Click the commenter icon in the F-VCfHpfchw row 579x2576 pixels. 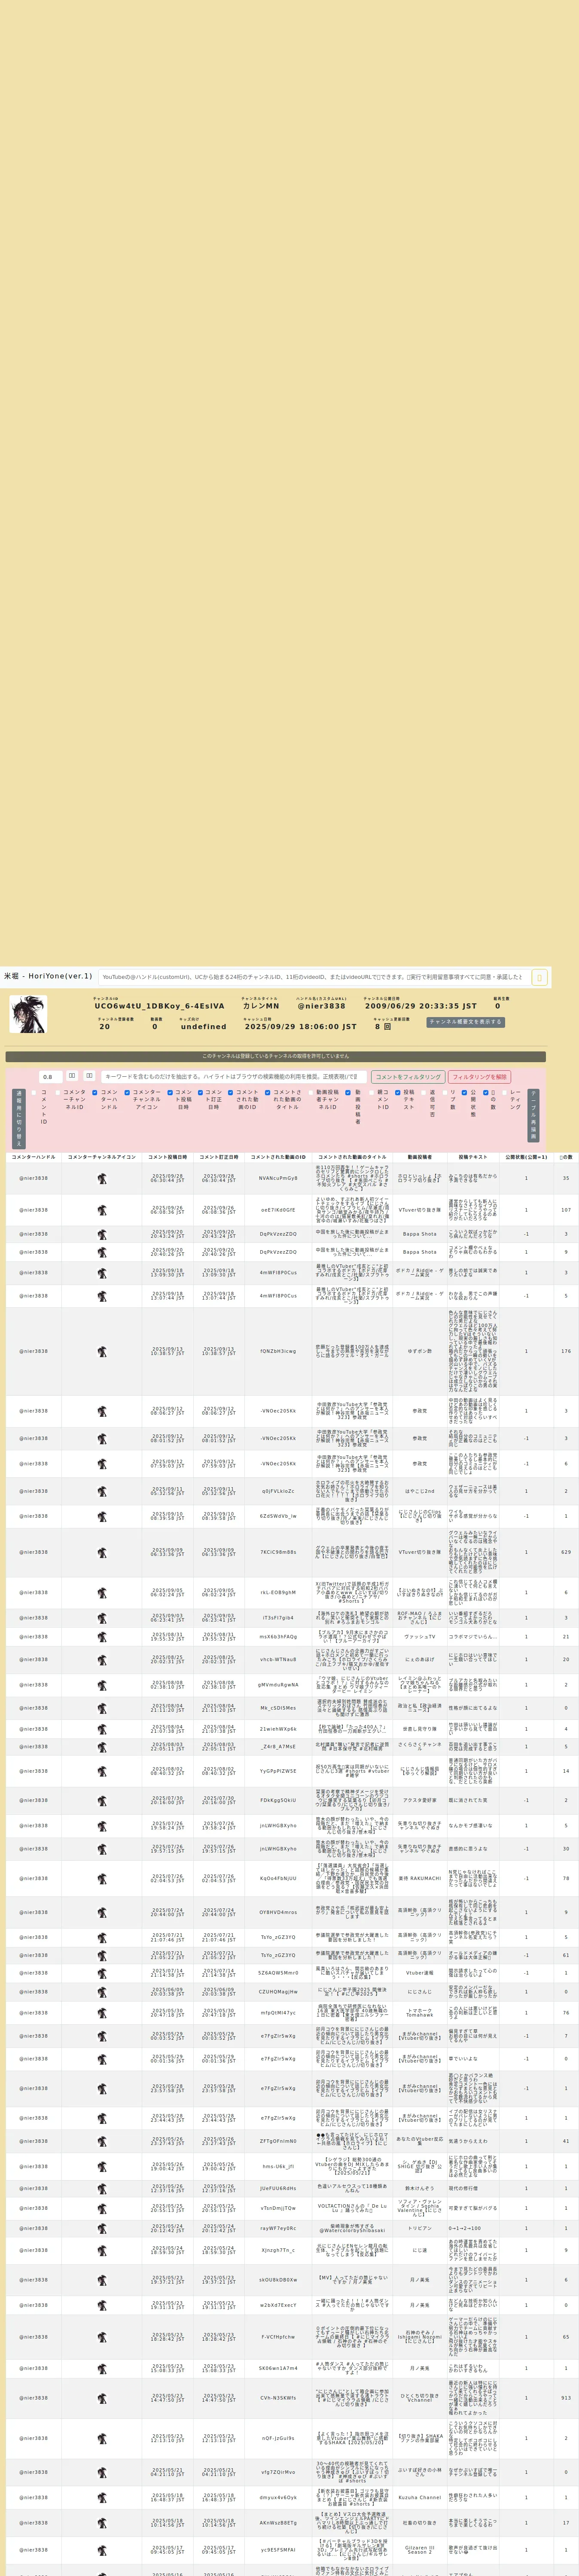(x=102, y=2337)
